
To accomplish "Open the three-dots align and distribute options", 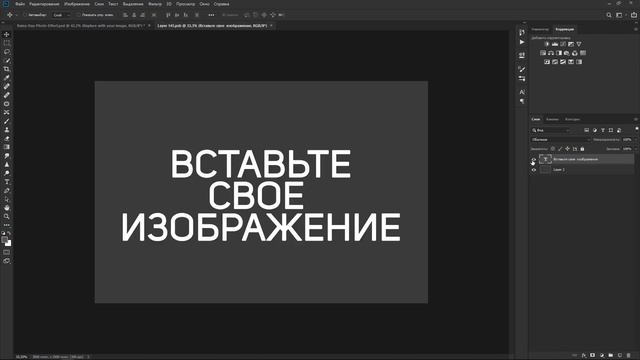I will (x=211, y=15).
